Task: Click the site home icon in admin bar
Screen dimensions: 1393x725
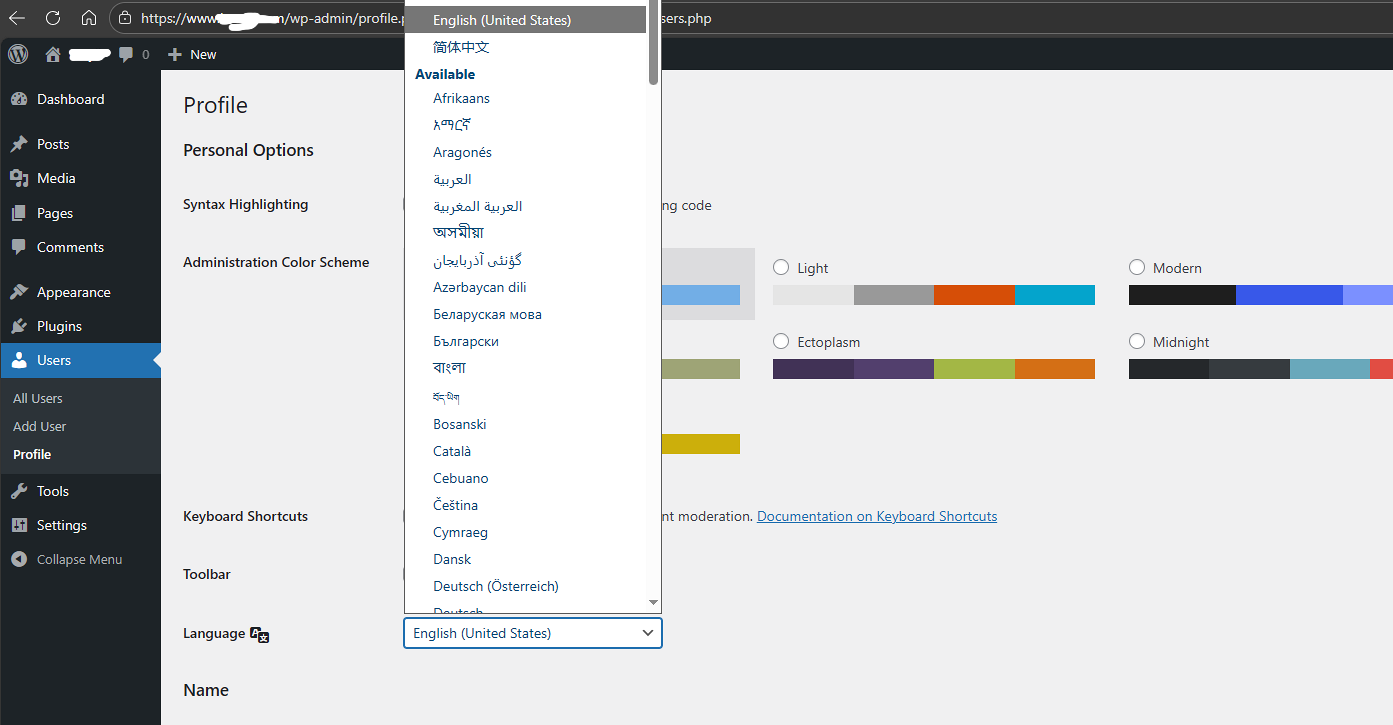Action: (53, 55)
